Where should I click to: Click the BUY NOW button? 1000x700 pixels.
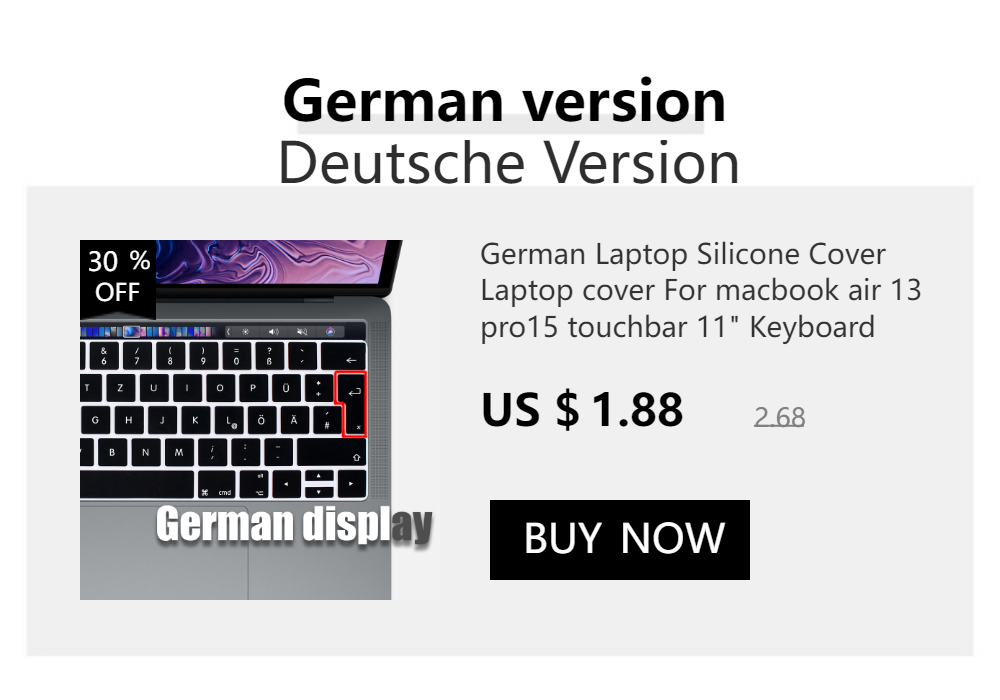619,539
